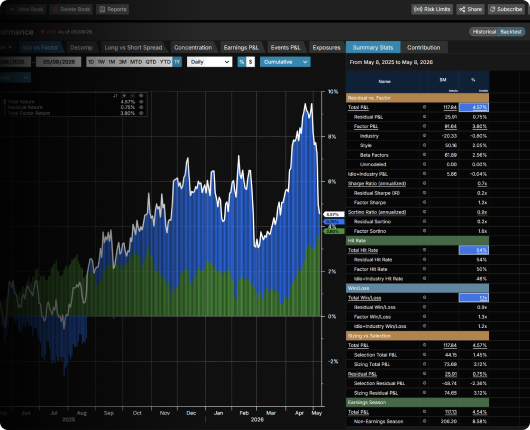
Task: Click the Reports document icon
Action: pyautogui.click(x=102, y=9)
